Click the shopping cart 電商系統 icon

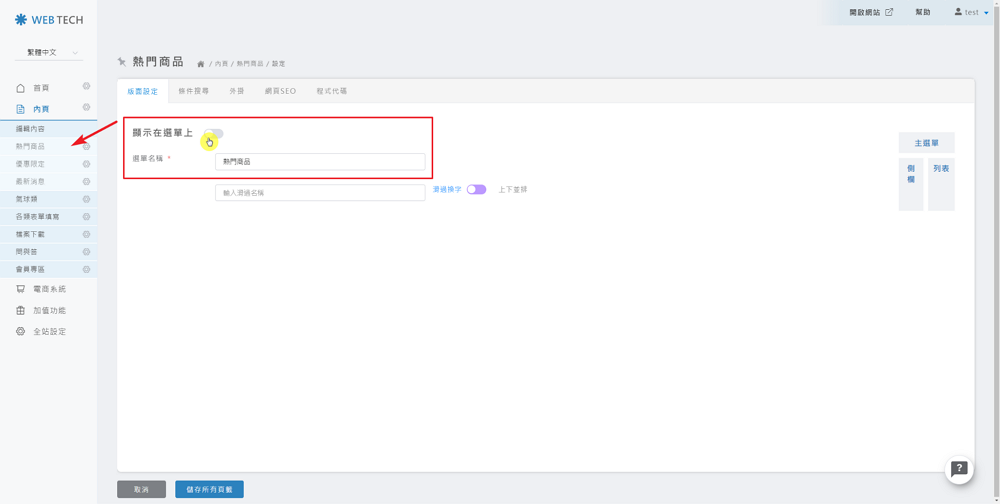(x=20, y=289)
